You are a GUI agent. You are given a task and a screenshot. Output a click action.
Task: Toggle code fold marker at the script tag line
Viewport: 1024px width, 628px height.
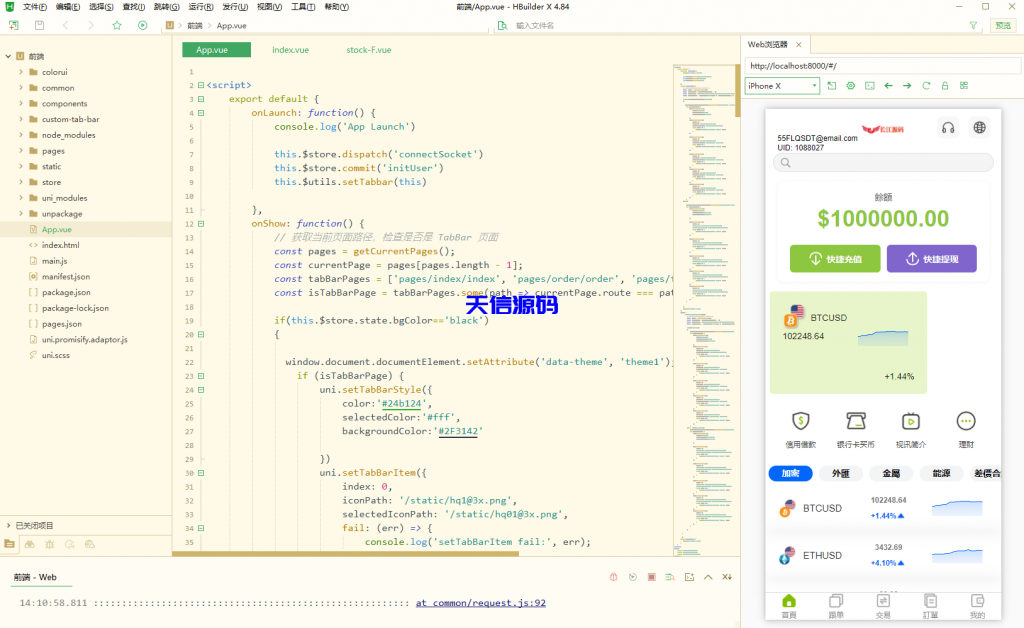click(201, 85)
